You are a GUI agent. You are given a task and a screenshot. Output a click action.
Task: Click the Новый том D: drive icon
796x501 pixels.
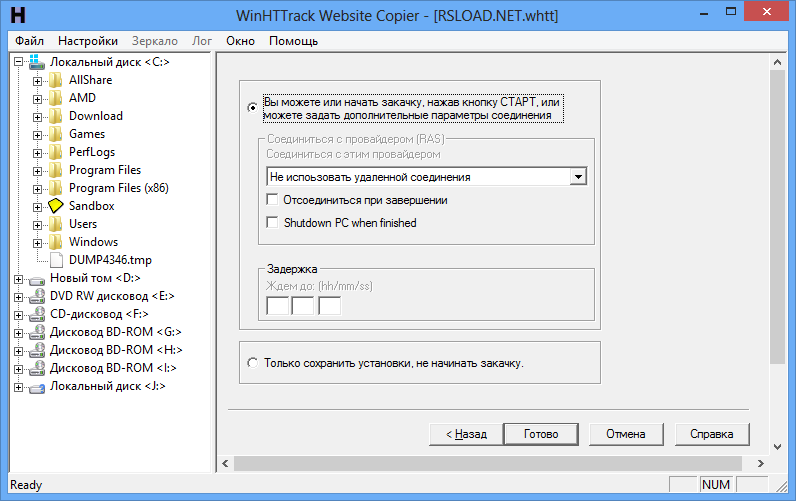(37, 280)
